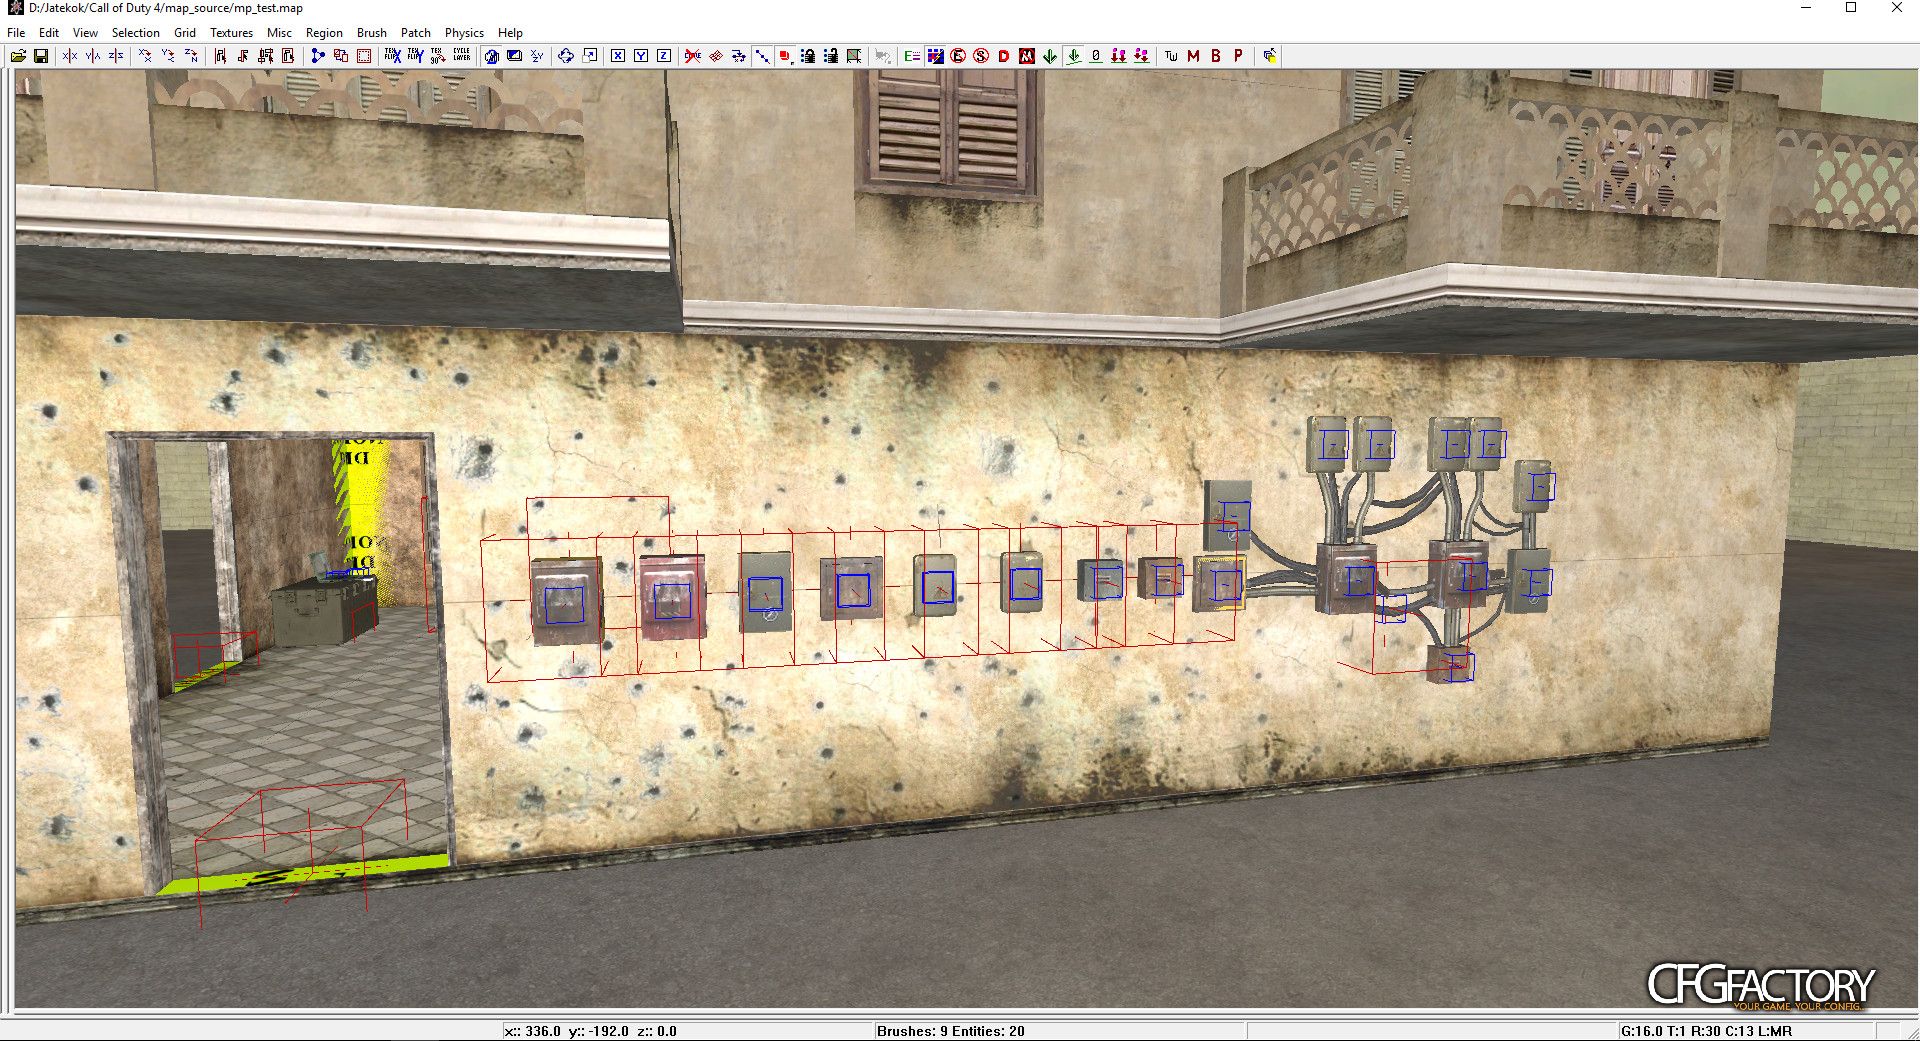The image size is (1920, 1041).
Task: Toggle the Y axis lock button
Action: tap(641, 56)
